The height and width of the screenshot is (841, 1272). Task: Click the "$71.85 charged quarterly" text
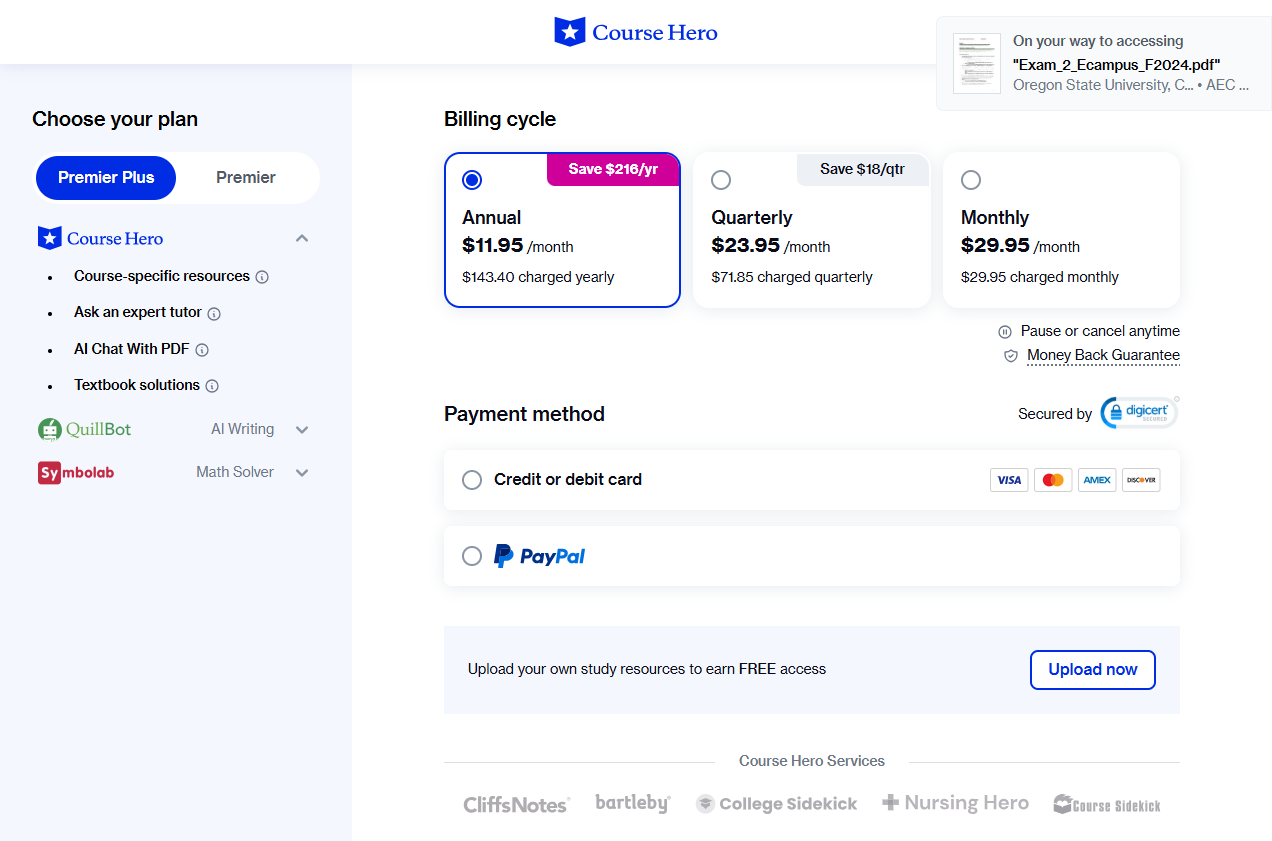[792, 277]
